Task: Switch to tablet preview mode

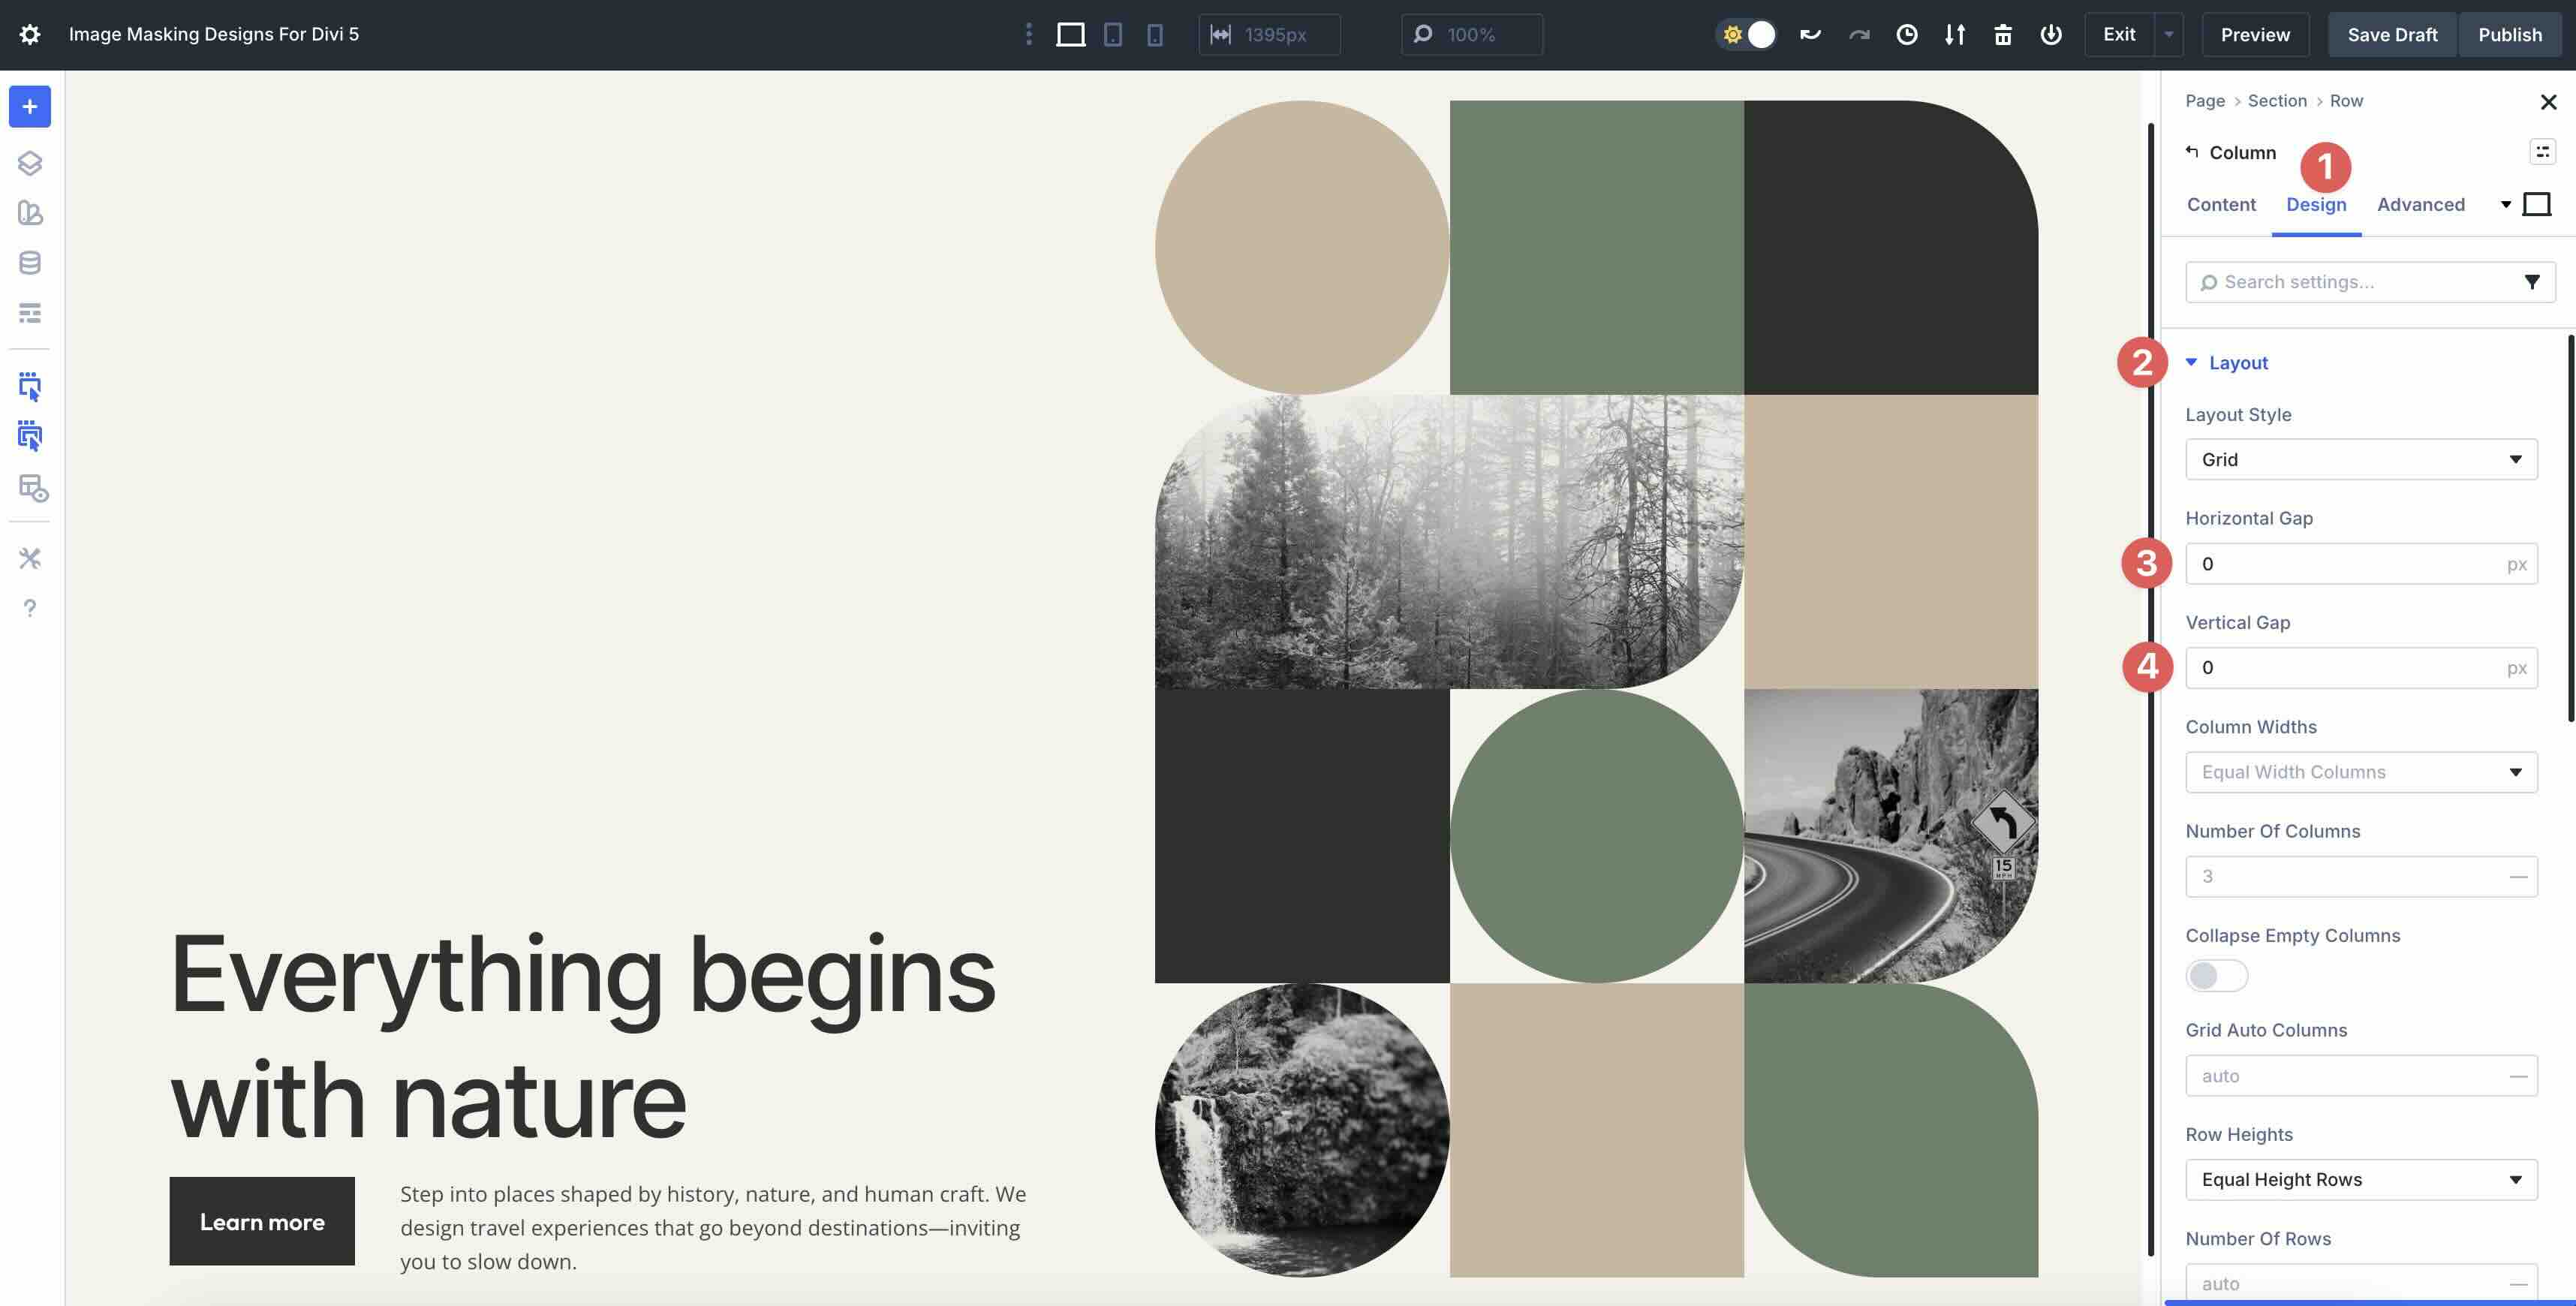Action: [1112, 33]
